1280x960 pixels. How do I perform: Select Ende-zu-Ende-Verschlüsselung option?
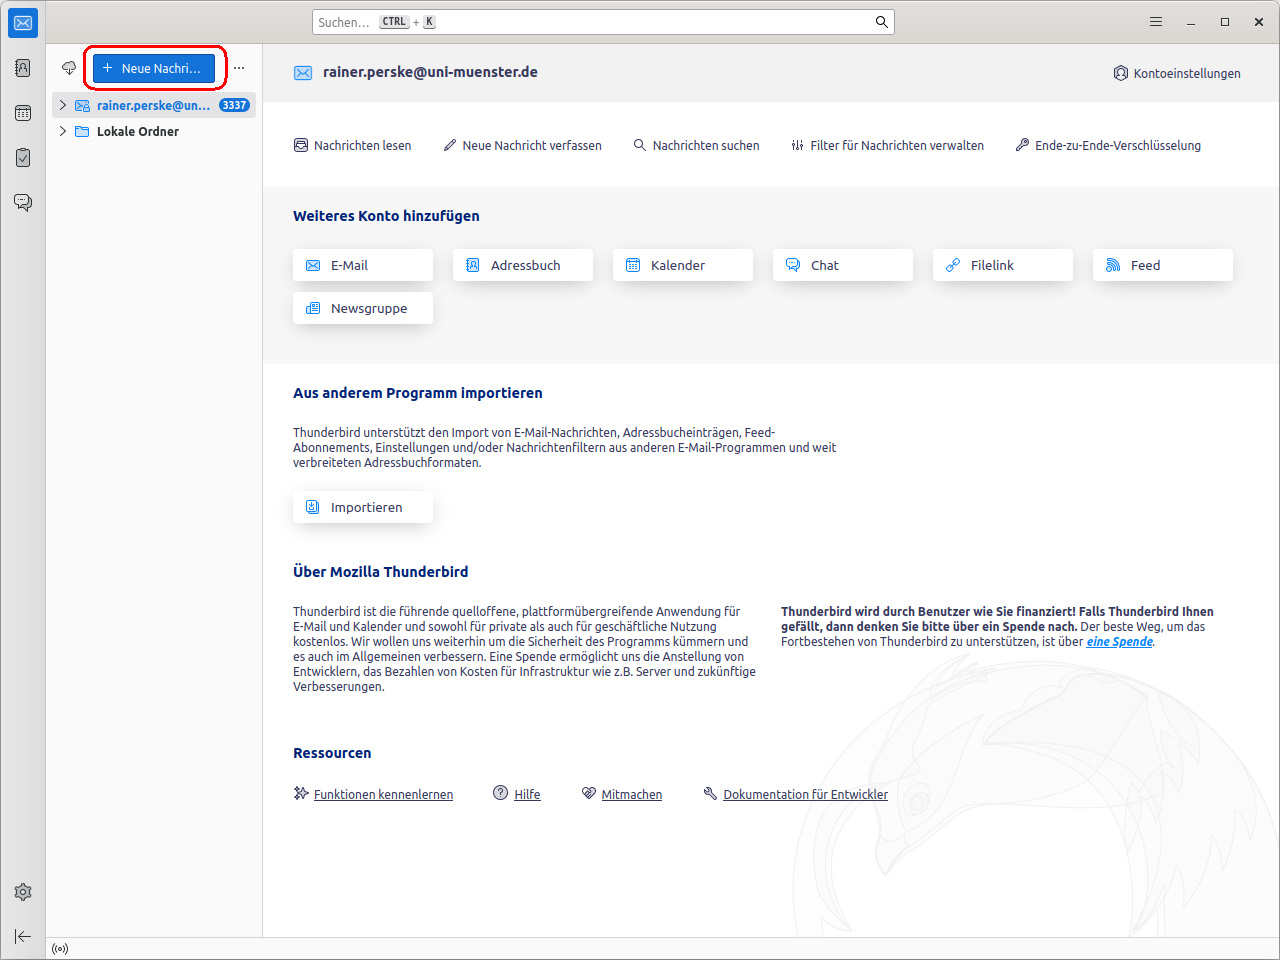click(1108, 145)
